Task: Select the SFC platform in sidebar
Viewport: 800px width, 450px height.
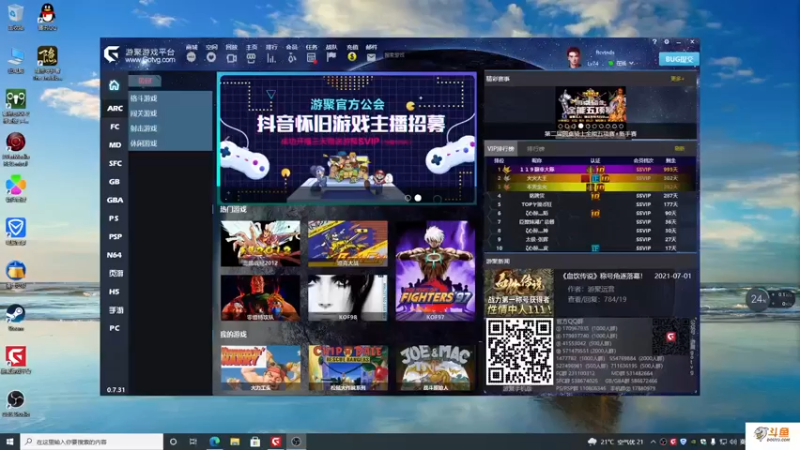Action: pos(114,163)
